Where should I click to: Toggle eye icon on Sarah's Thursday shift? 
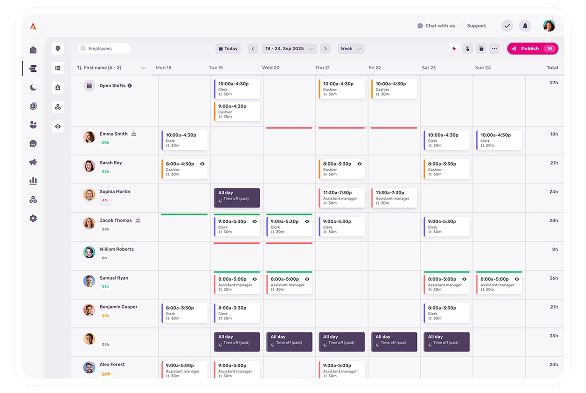360,164
